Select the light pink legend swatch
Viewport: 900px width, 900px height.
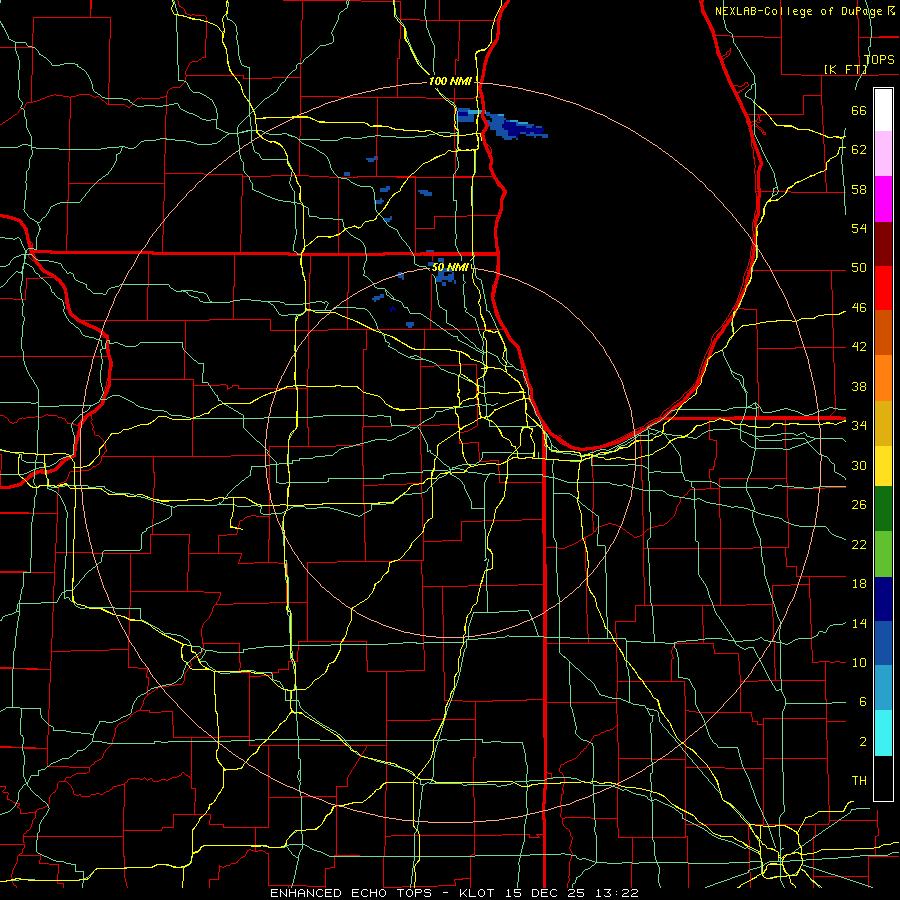pos(883,154)
